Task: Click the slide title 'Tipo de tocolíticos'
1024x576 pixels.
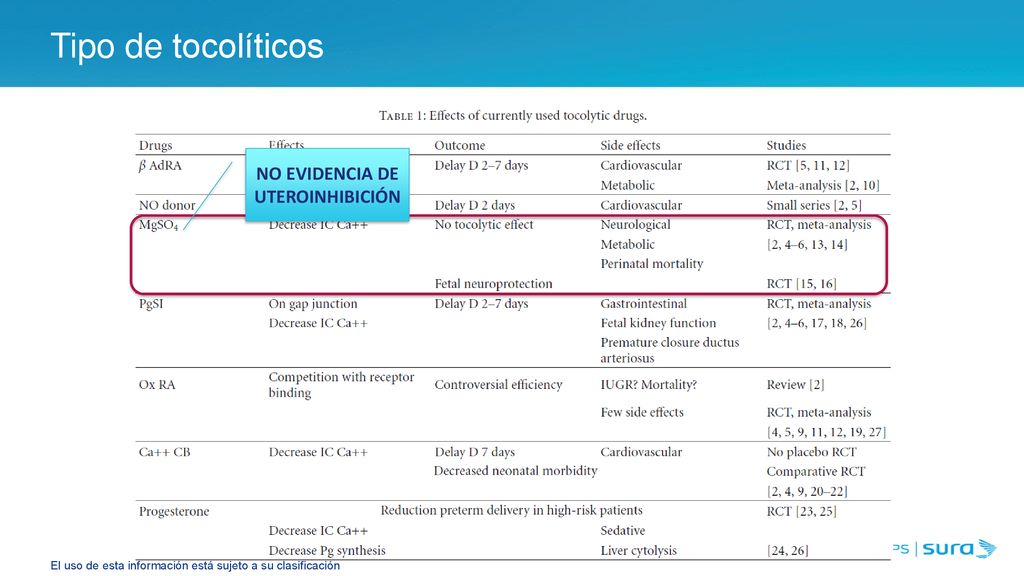Action: coord(187,46)
